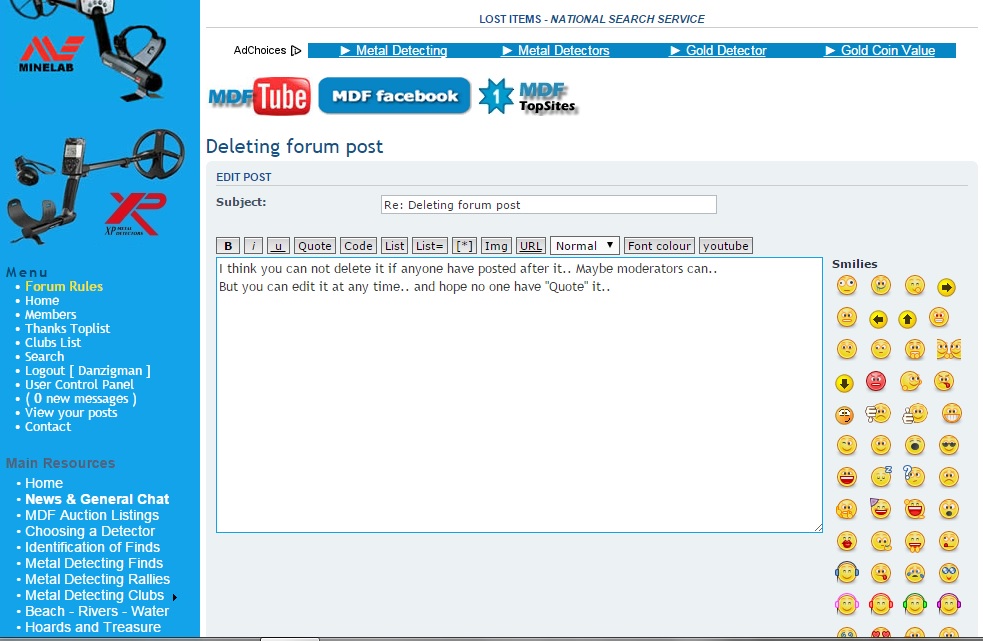Open Members in the sidebar menu

[51, 314]
